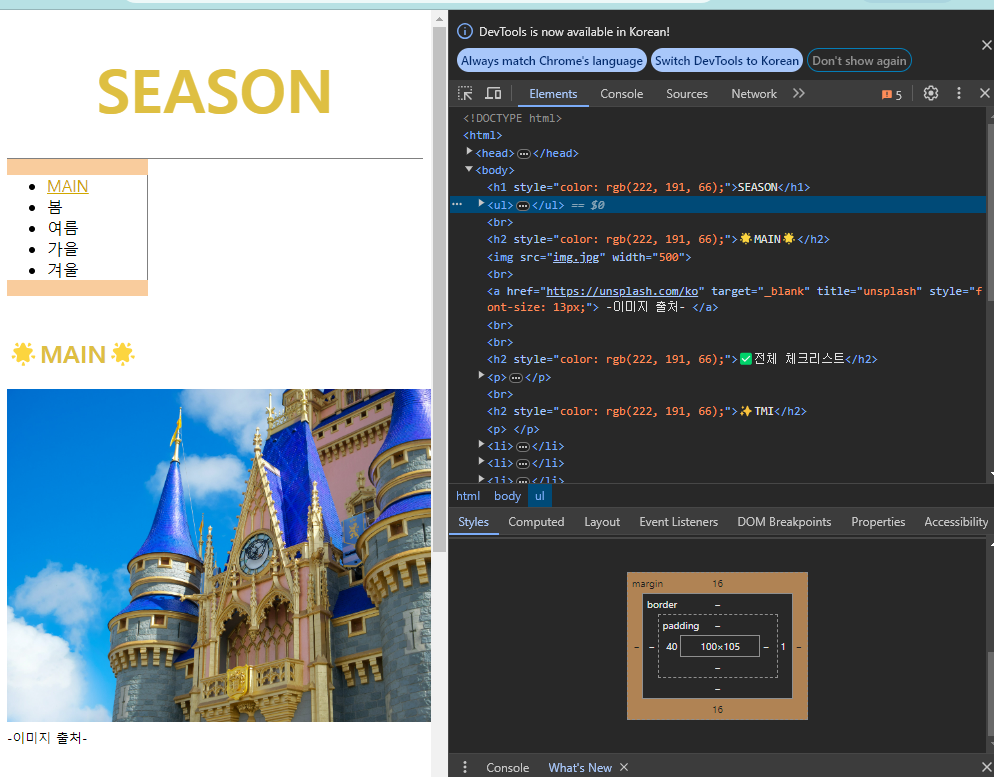Click the SEASON heading on the page

(x=214, y=92)
